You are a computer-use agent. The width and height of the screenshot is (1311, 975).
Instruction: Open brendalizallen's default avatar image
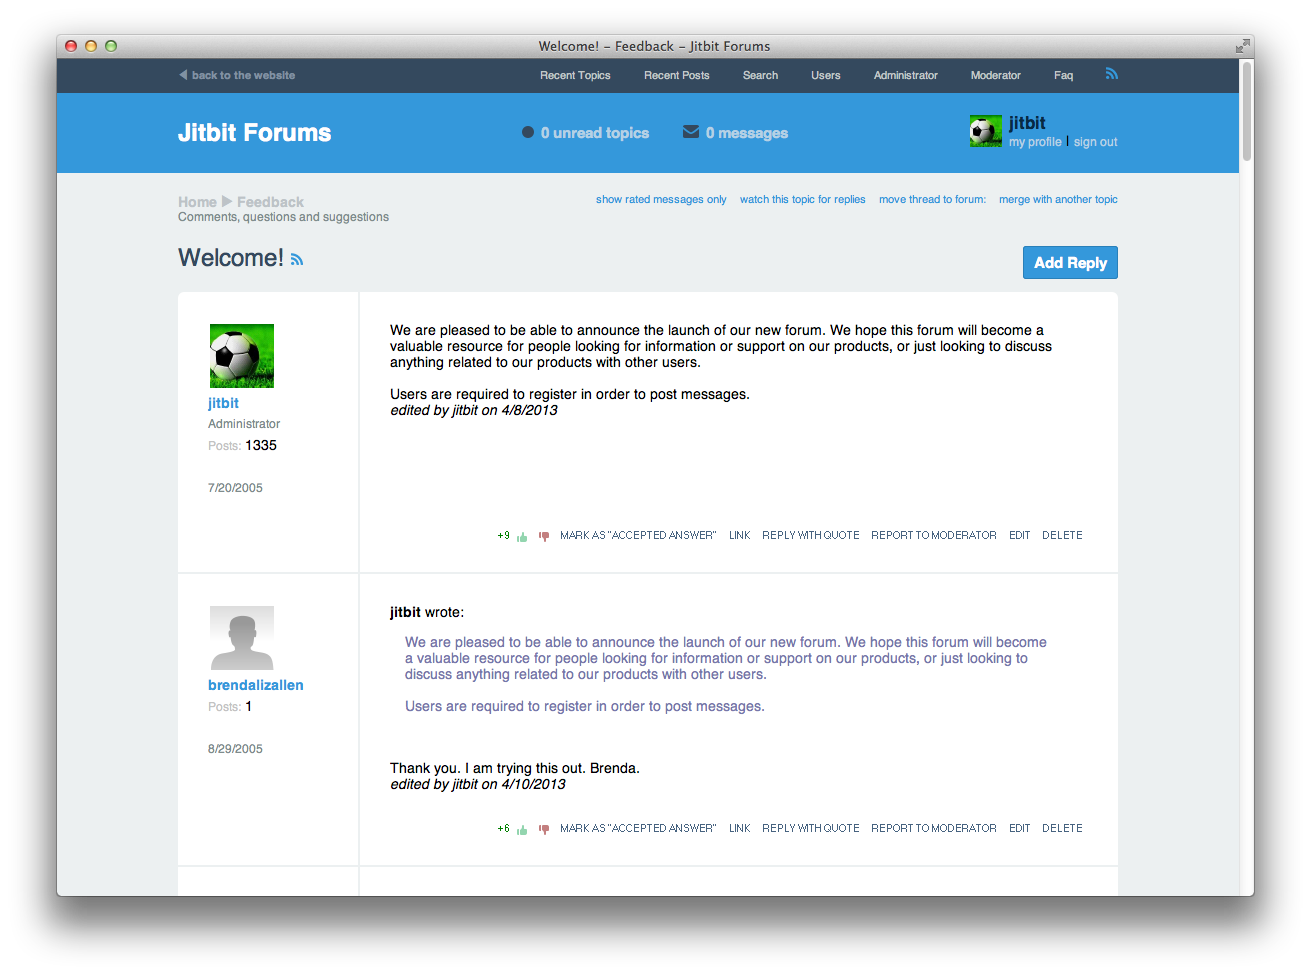point(241,638)
